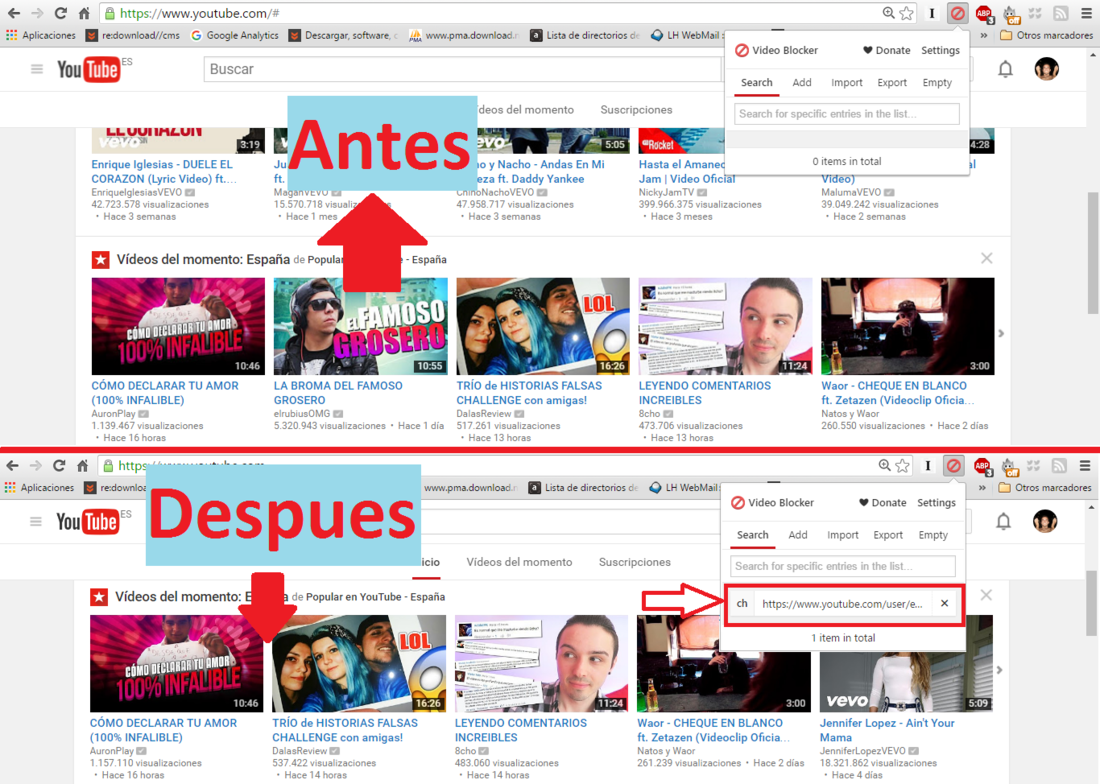The height and width of the screenshot is (784, 1100).
Task: Click Adblock Plus icon in Antes browser toolbar
Action: click(x=984, y=13)
